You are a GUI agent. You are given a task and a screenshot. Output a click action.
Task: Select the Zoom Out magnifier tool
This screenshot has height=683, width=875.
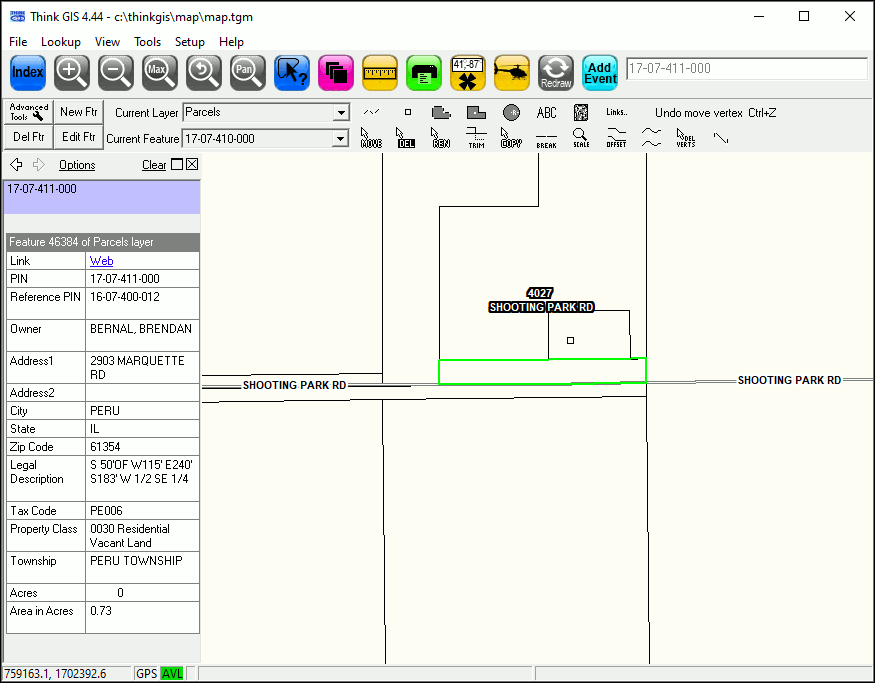coord(116,72)
